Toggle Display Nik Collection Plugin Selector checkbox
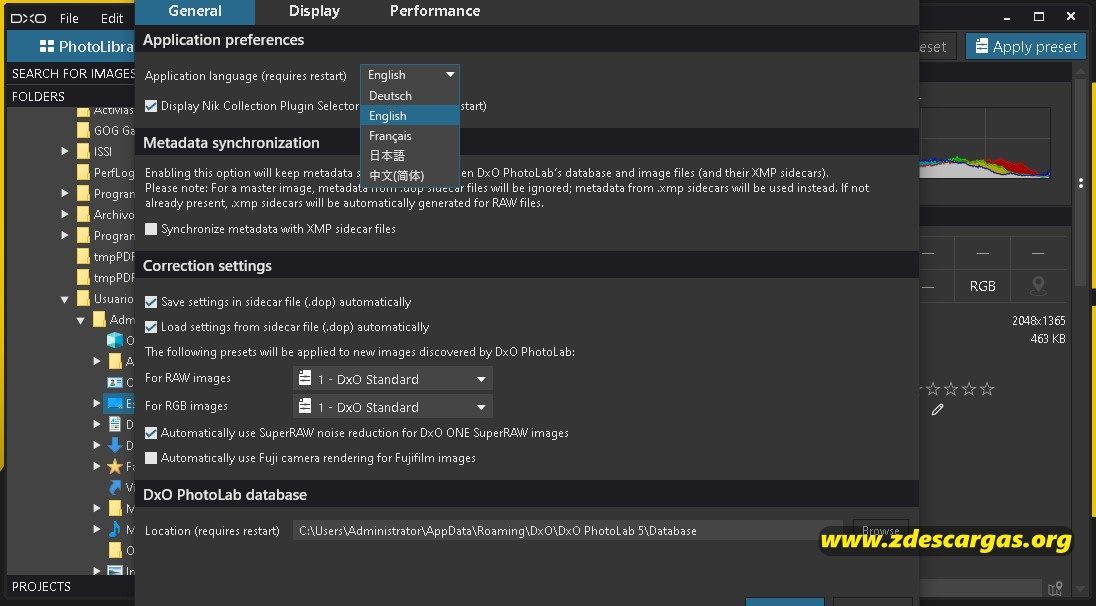This screenshot has width=1096, height=606. (151, 106)
